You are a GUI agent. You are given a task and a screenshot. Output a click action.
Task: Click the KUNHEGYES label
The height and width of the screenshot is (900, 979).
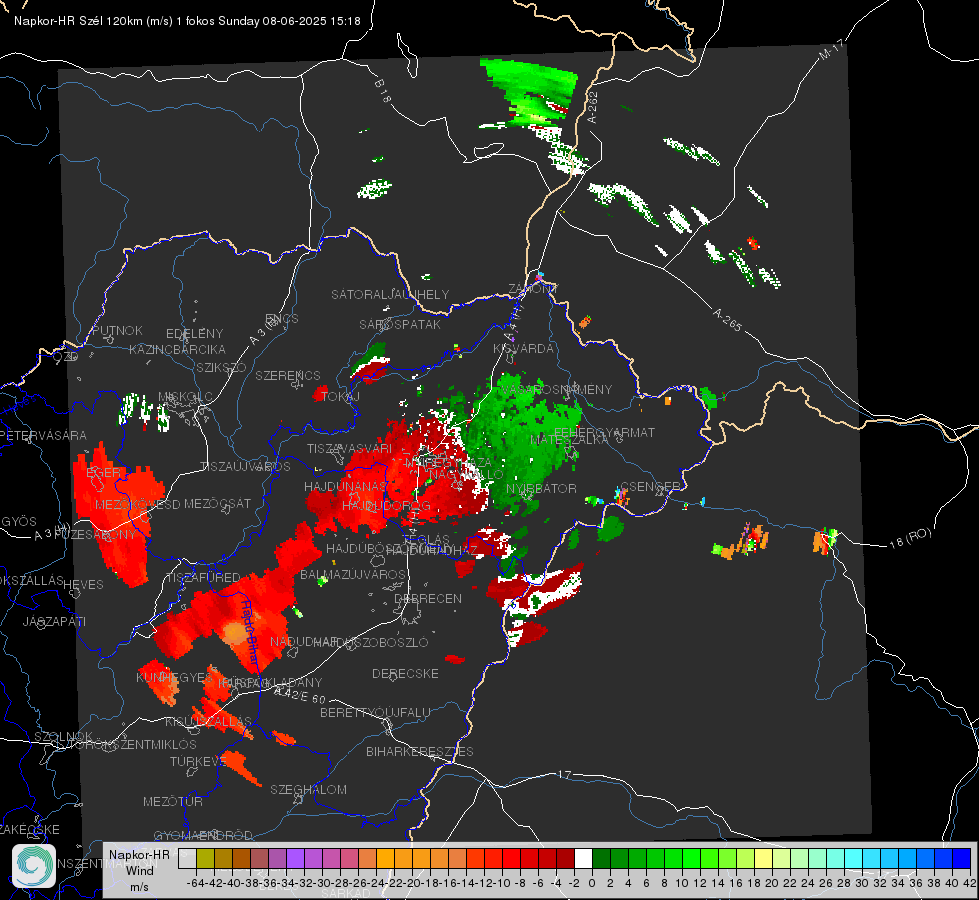pyautogui.click(x=175, y=677)
